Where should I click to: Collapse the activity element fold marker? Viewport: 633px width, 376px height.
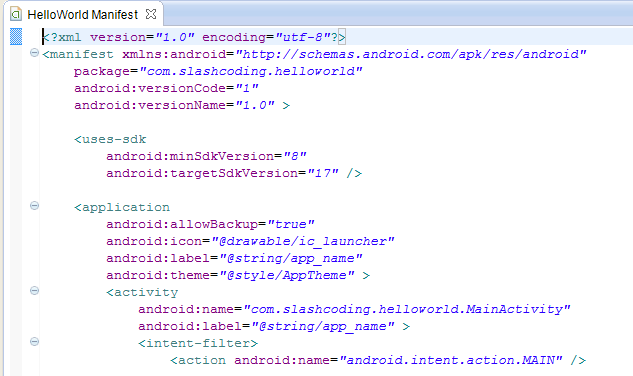point(35,290)
